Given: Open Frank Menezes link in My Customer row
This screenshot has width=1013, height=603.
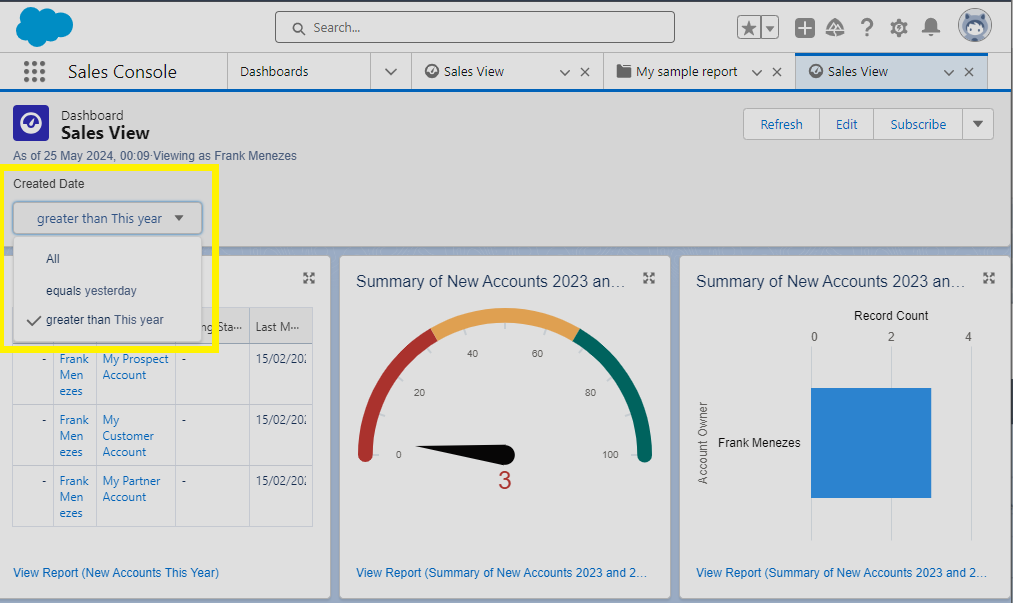Looking at the screenshot, I should (x=74, y=436).
